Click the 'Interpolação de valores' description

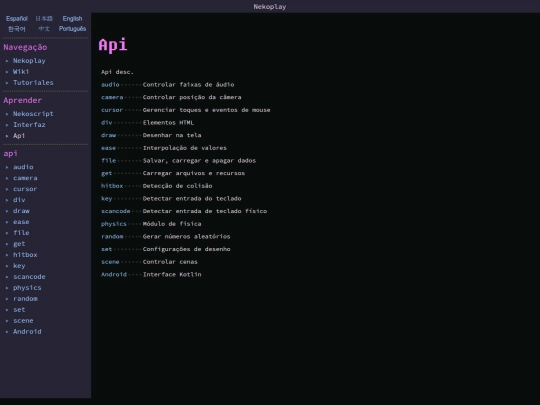(x=185, y=148)
